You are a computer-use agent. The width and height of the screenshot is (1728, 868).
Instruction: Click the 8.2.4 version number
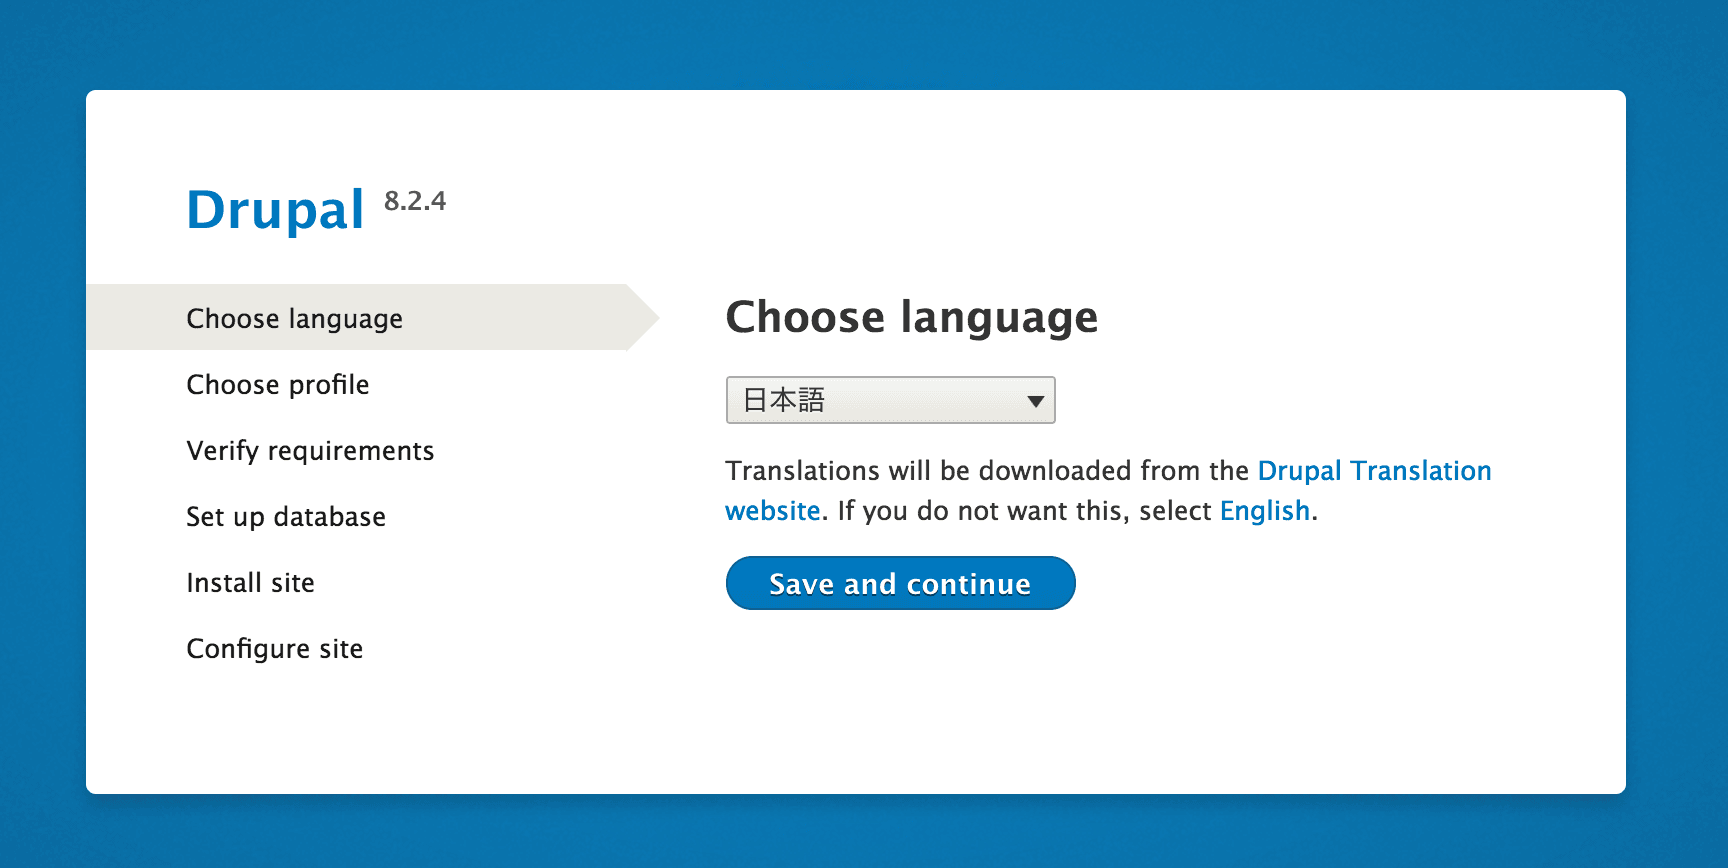point(415,201)
